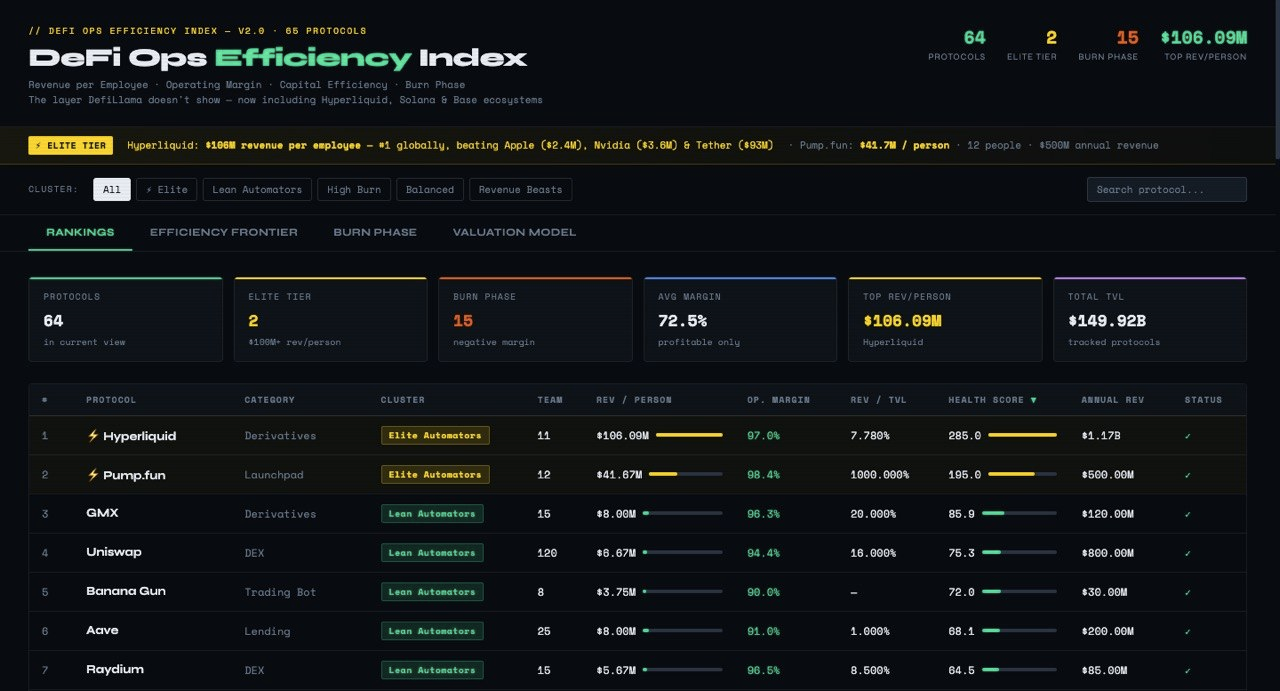Select the All cluster filter

tap(112, 189)
